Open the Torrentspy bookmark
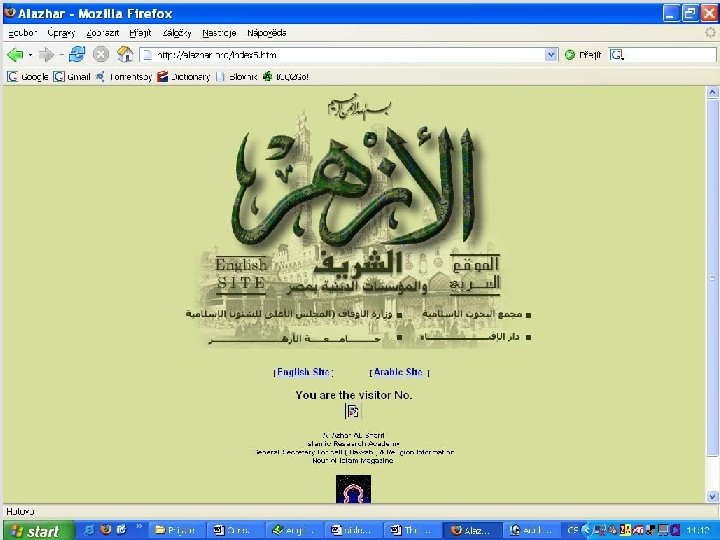Screen dimensions: 720x540 (124, 77)
